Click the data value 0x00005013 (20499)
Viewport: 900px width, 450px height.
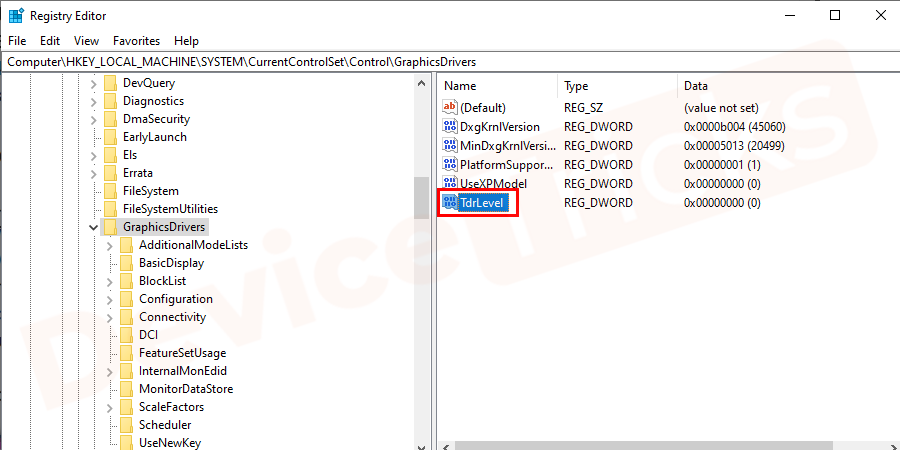(734, 145)
